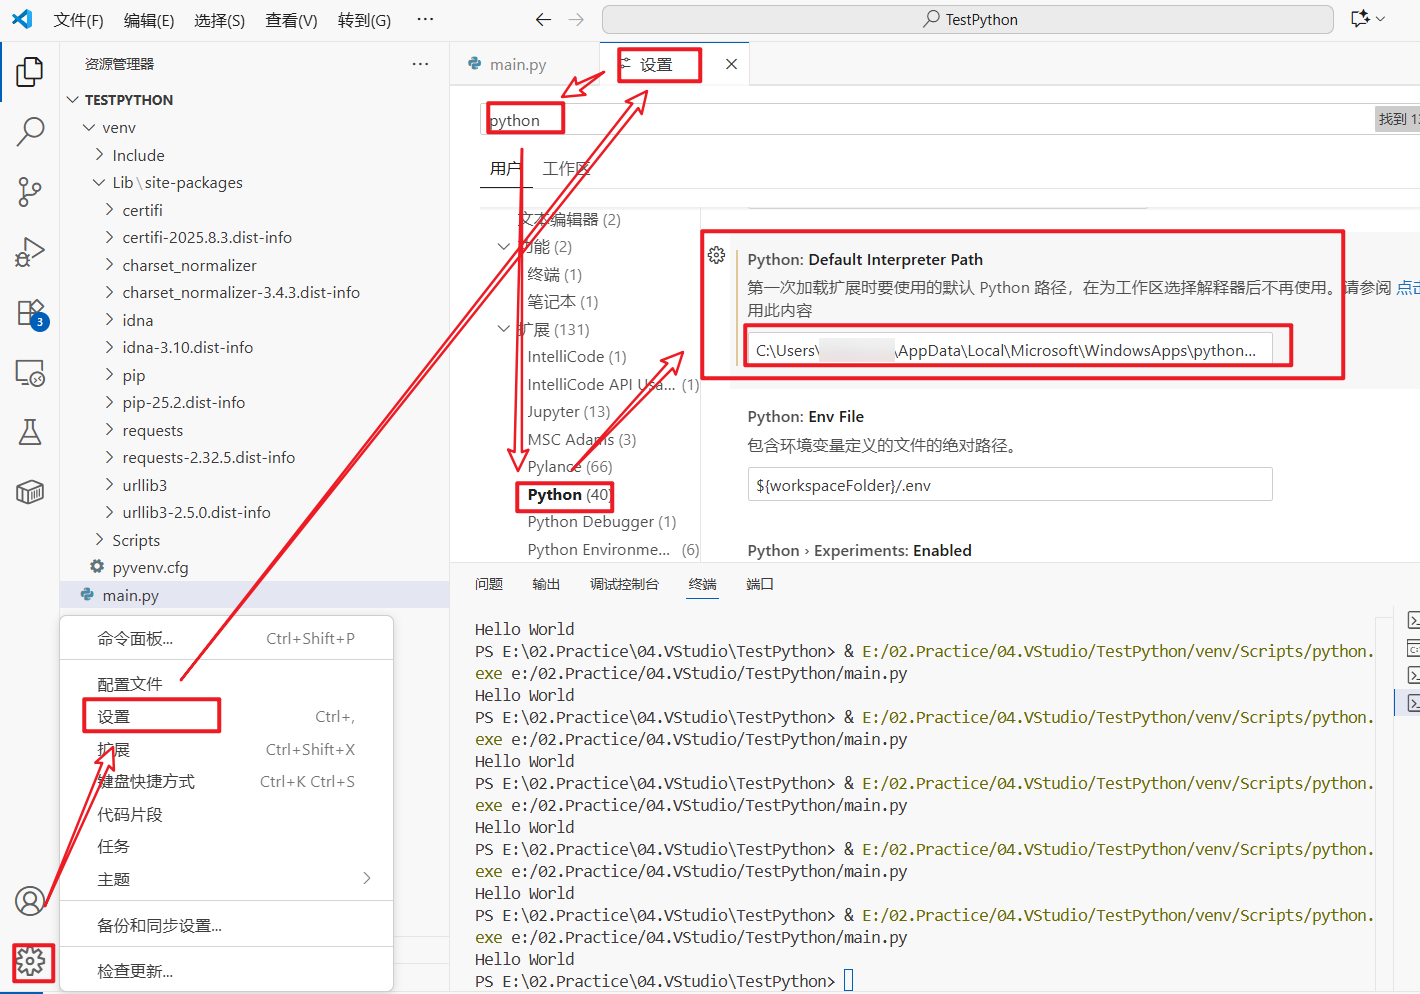This screenshot has height=994, width=1420.
Task: Open the 查看(V) menu
Action: click(x=291, y=20)
